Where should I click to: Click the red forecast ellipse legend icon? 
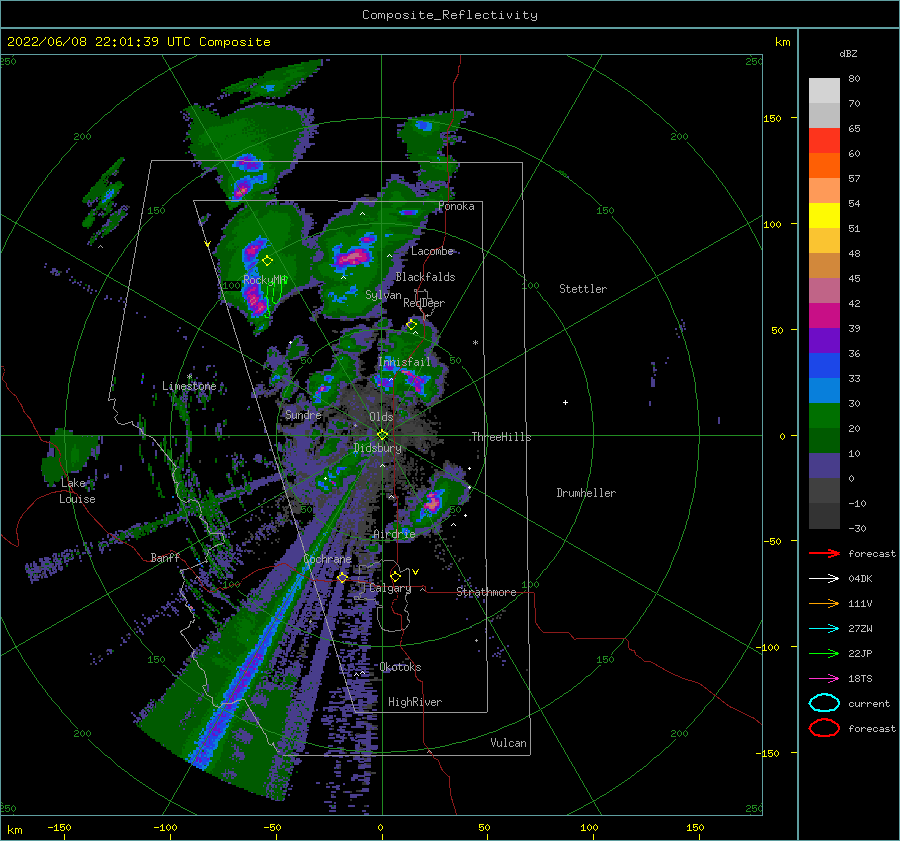pos(824,728)
